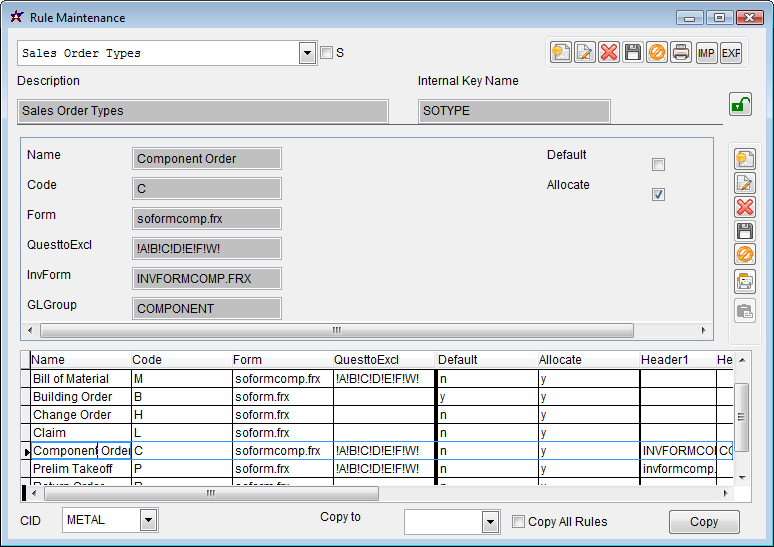Uncheck the Allocate checkbox
Viewport: 774px width, 547px height.
coord(658,195)
